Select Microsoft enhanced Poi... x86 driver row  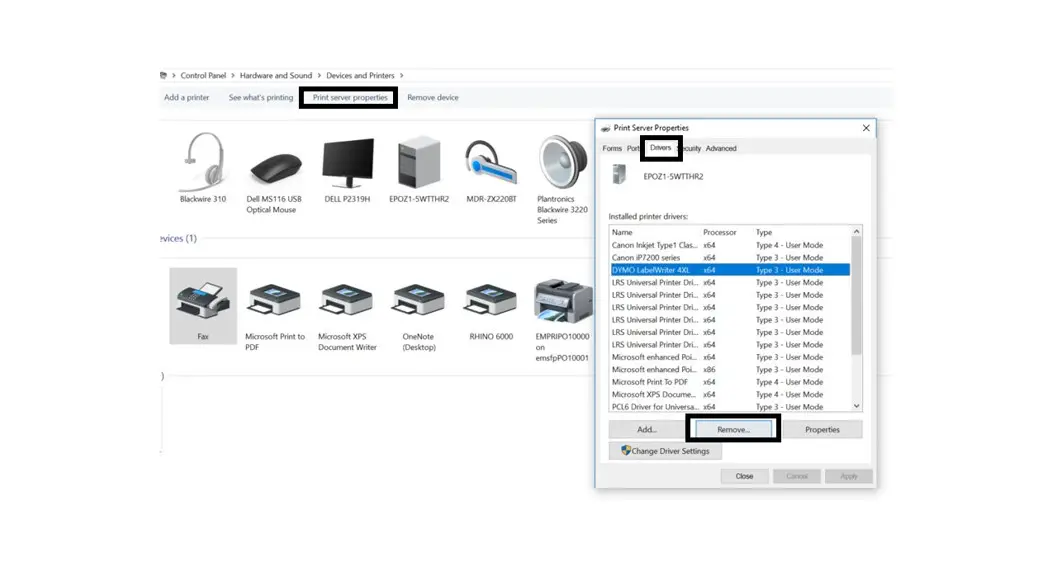(730, 369)
